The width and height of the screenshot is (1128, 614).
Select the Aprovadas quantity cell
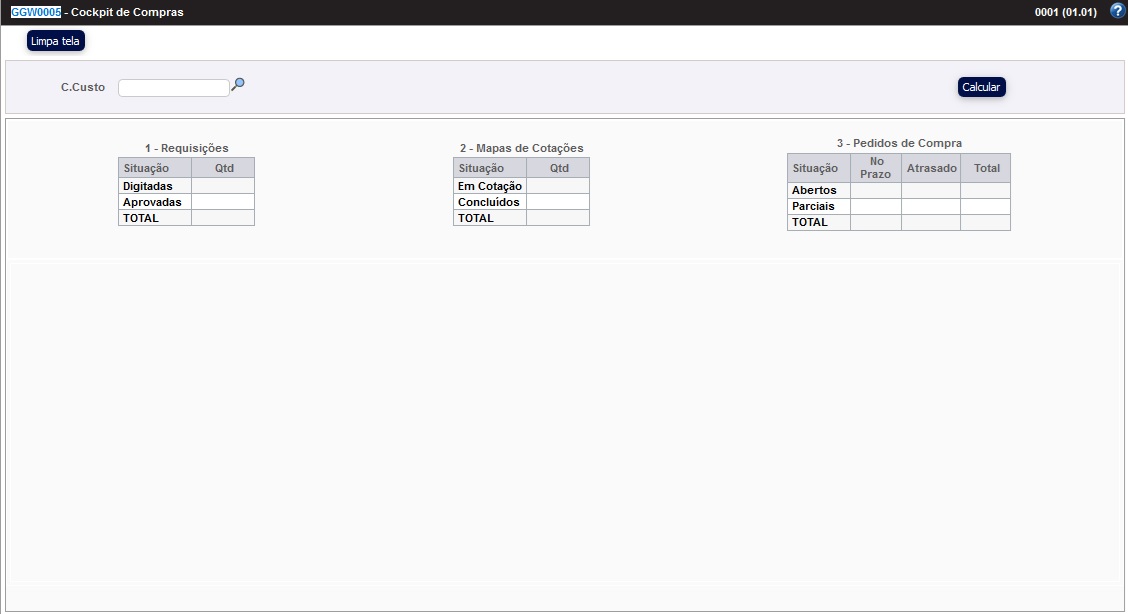tap(222, 202)
